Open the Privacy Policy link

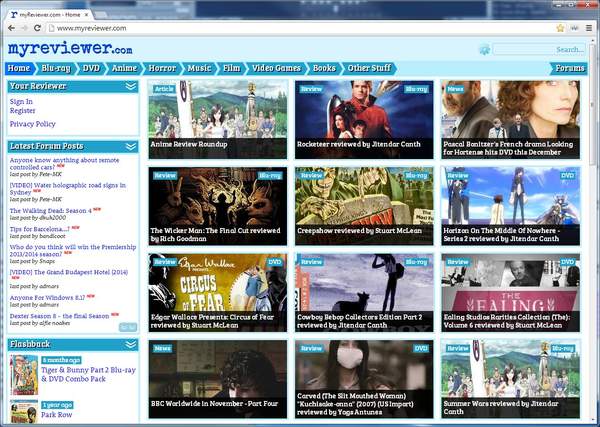click(33, 124)
